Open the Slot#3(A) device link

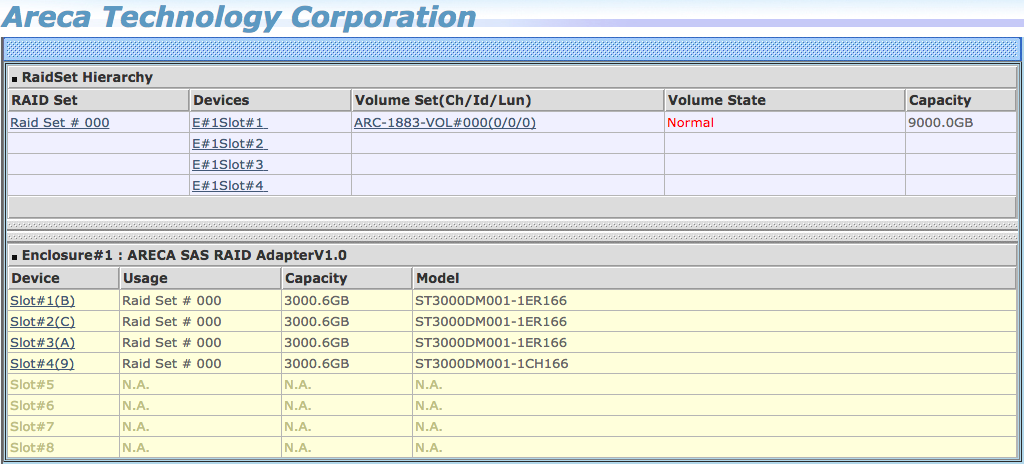[x=42, y=342]
